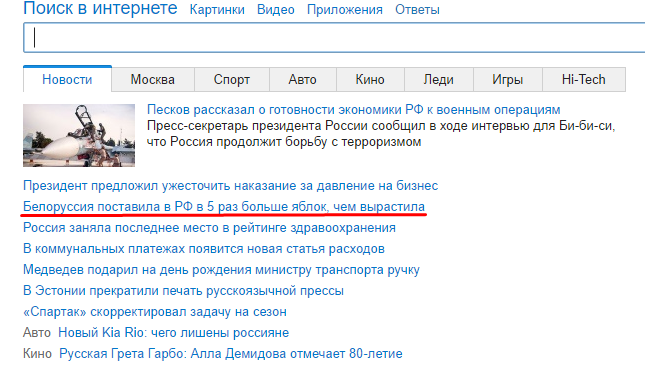Image resolution: width=645 pixels, height=369 pixels.
Task: Select the Новости tab
Action: coord(67,79)
